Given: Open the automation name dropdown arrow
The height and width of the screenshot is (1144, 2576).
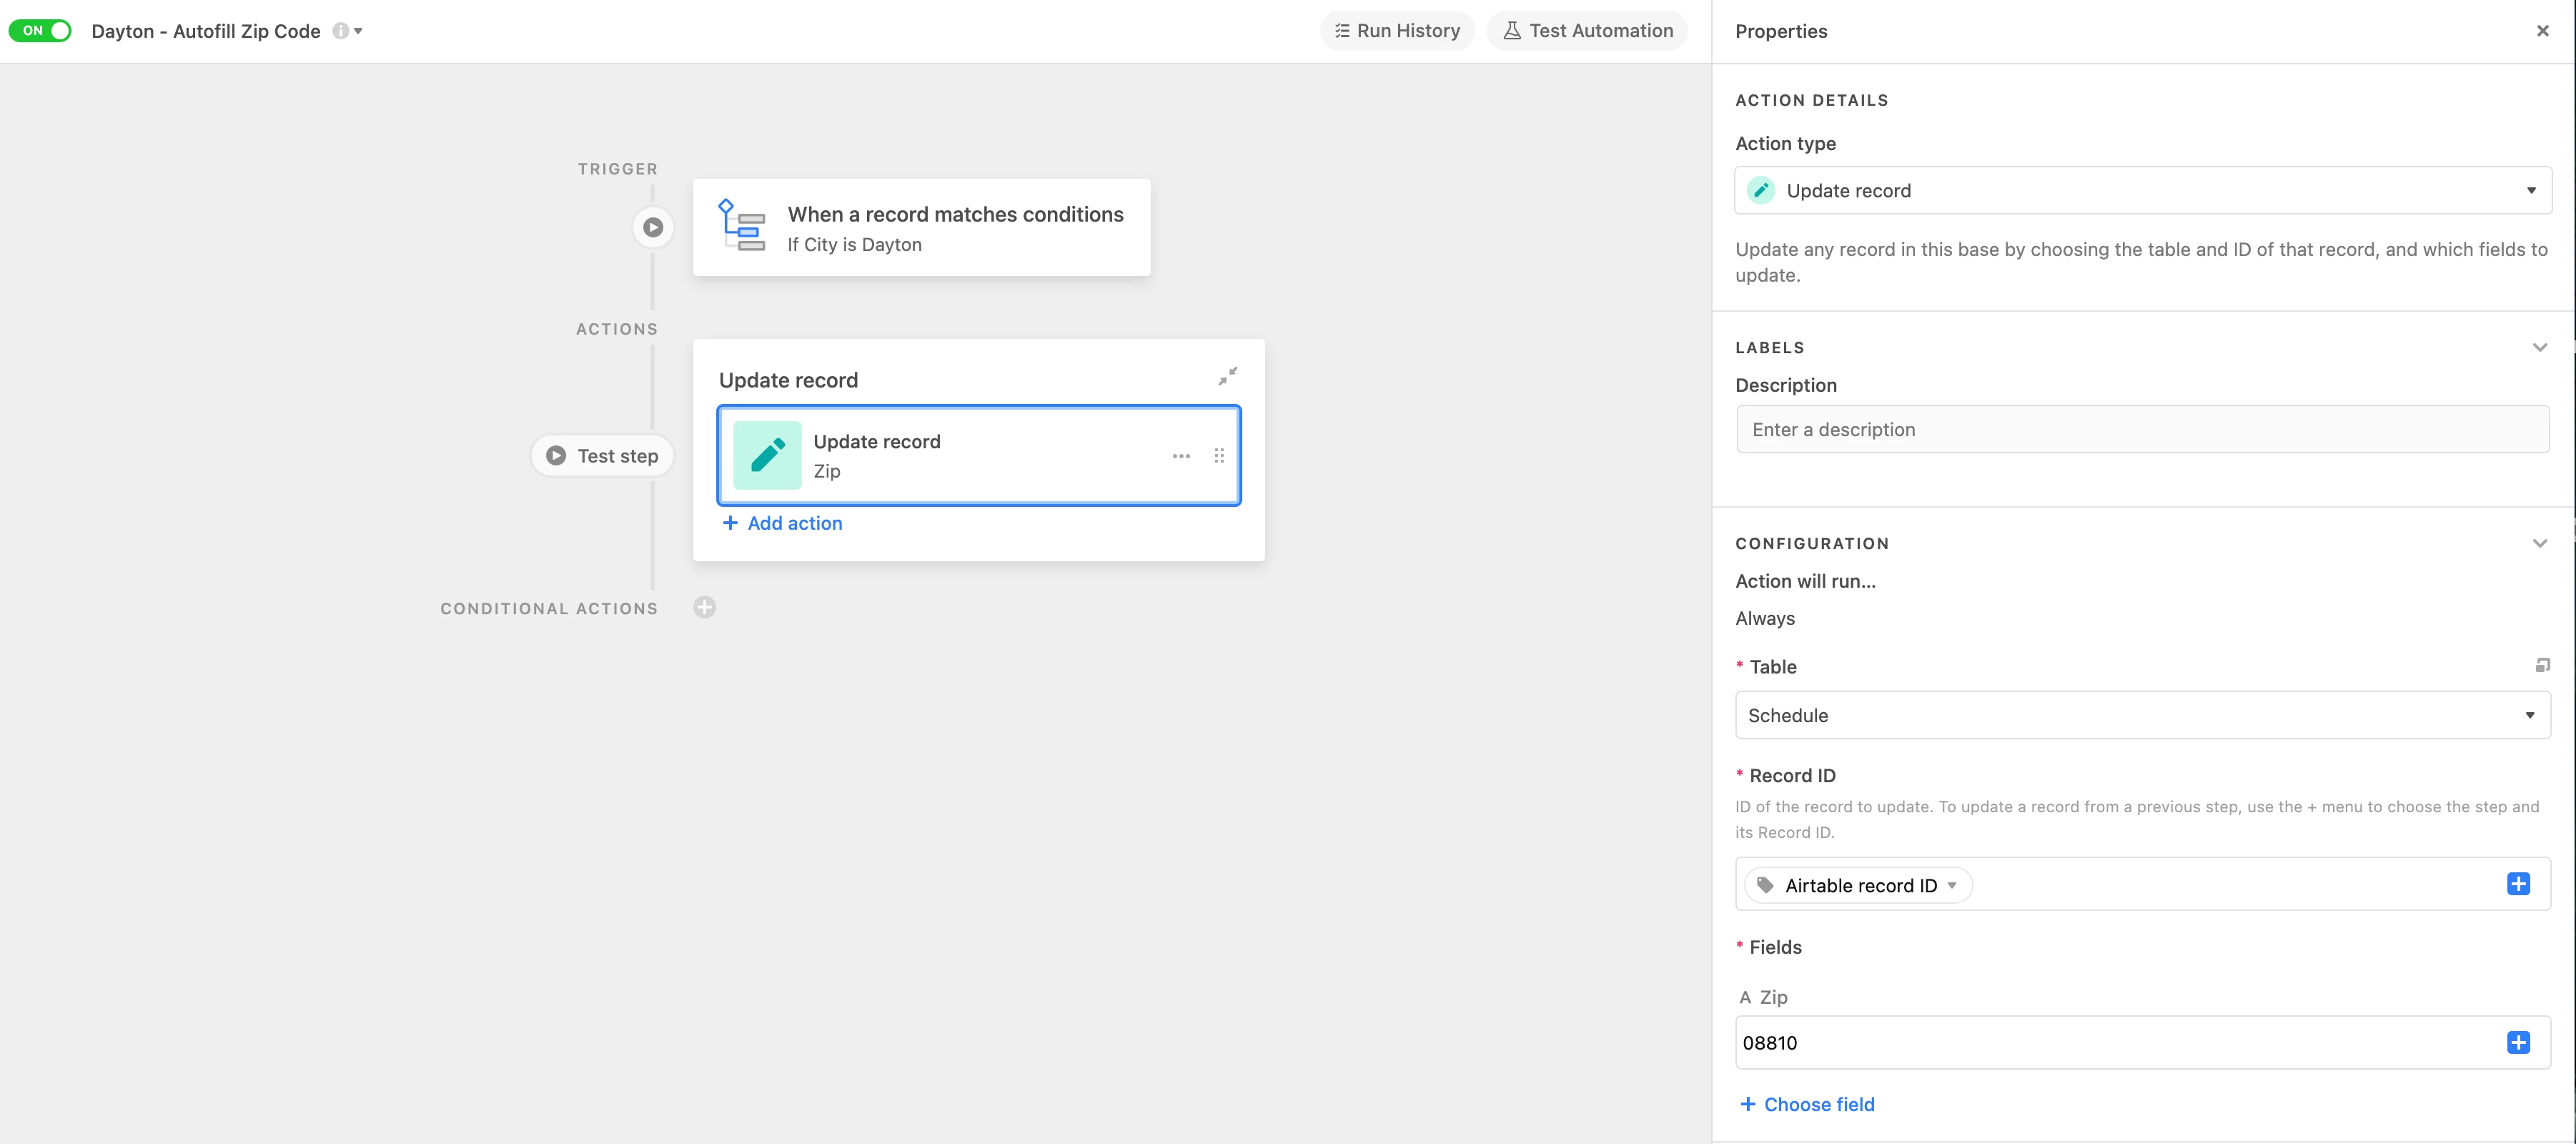Looking at the screenshot, I should tap(359, 31).
